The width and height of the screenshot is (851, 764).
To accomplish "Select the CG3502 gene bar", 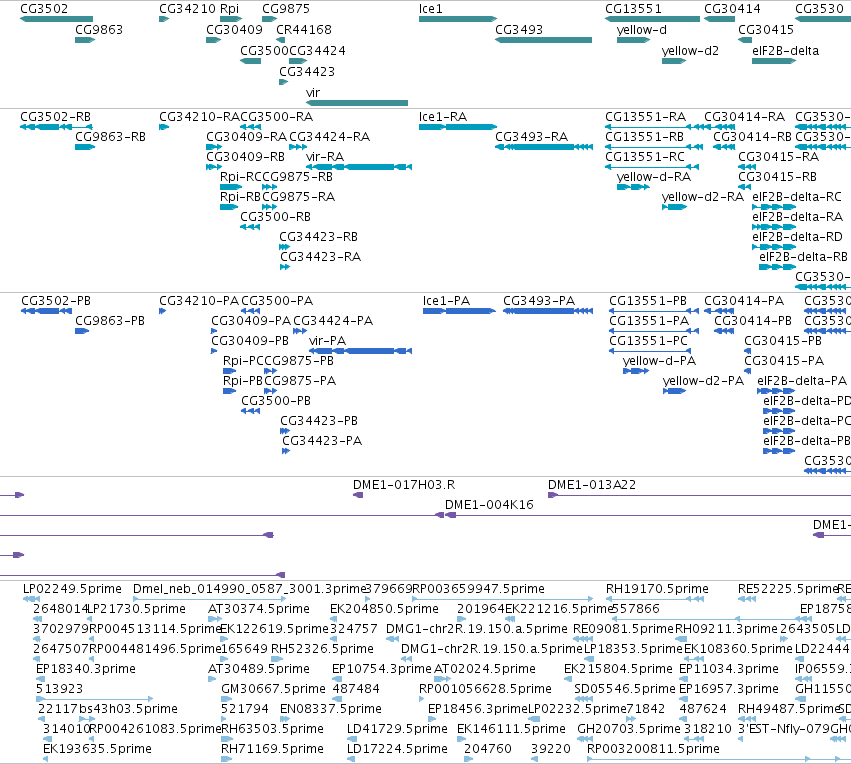I will pos(56,19).
